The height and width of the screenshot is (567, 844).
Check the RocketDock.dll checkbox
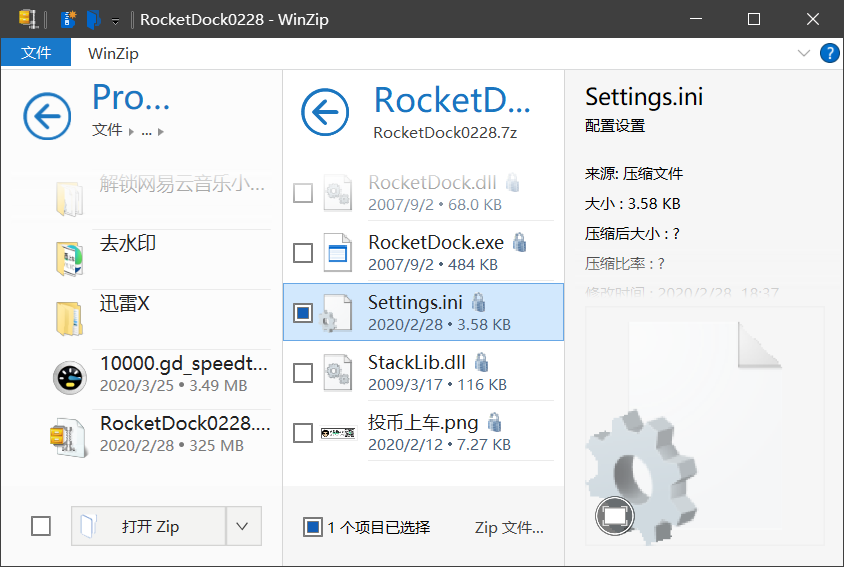(x=303, y=193)
